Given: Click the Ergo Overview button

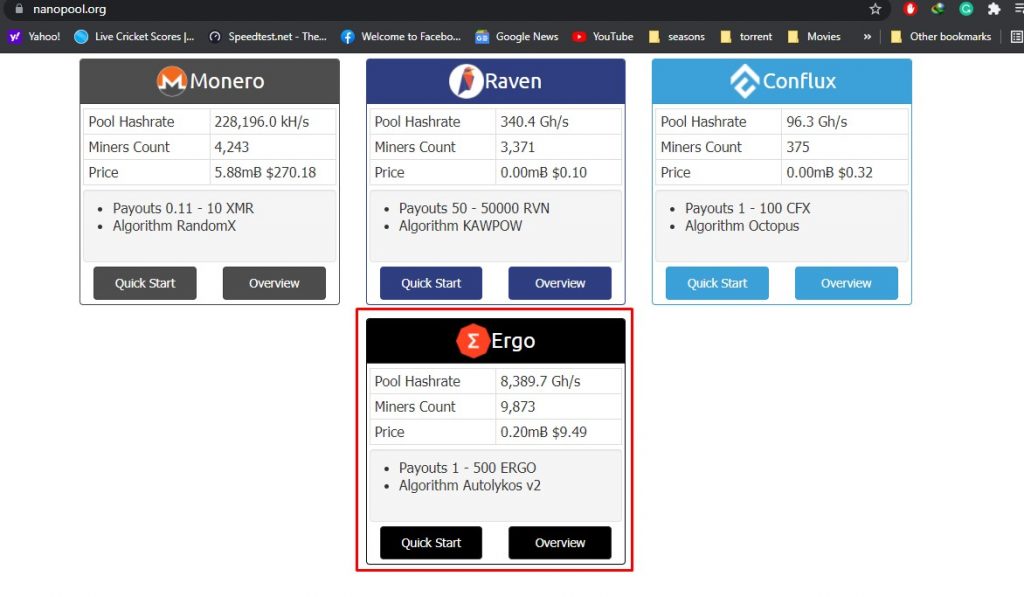Looking at the screenshot, I should (560, 543).
